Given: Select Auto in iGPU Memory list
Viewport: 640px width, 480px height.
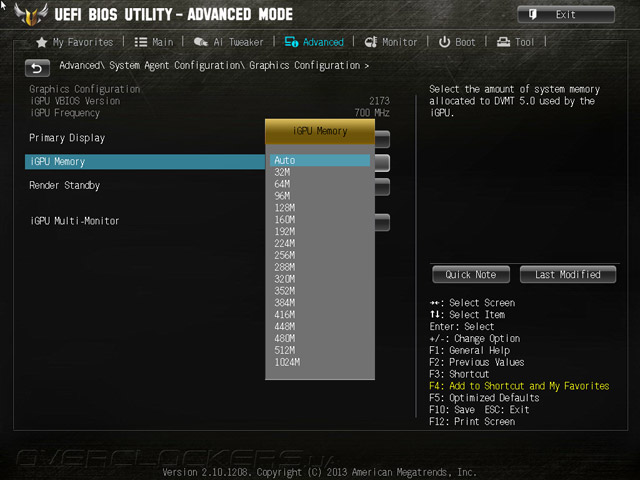Looking at the screenshot, I should [x=320, y=160].
